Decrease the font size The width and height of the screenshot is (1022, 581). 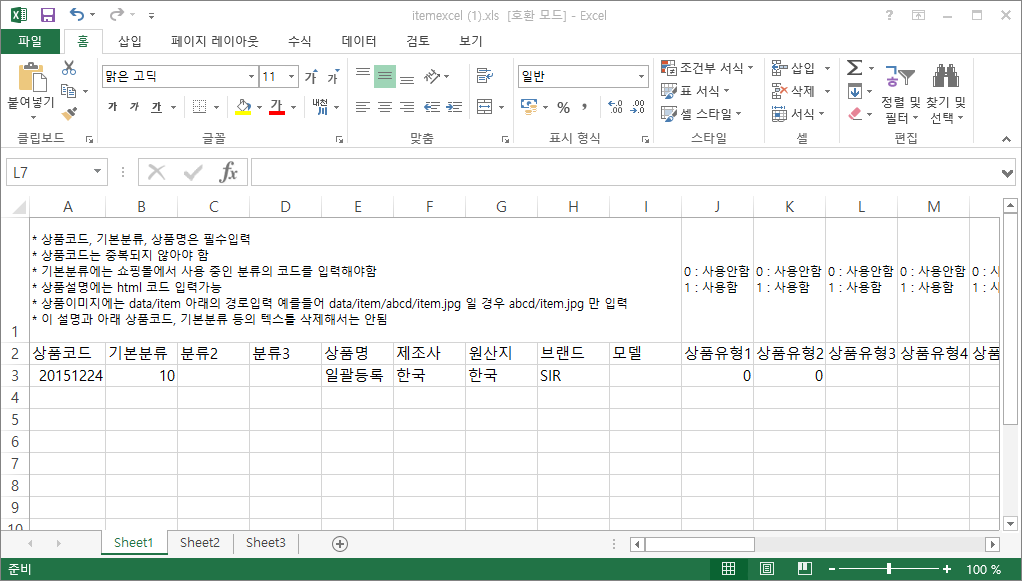pos(334,76)
